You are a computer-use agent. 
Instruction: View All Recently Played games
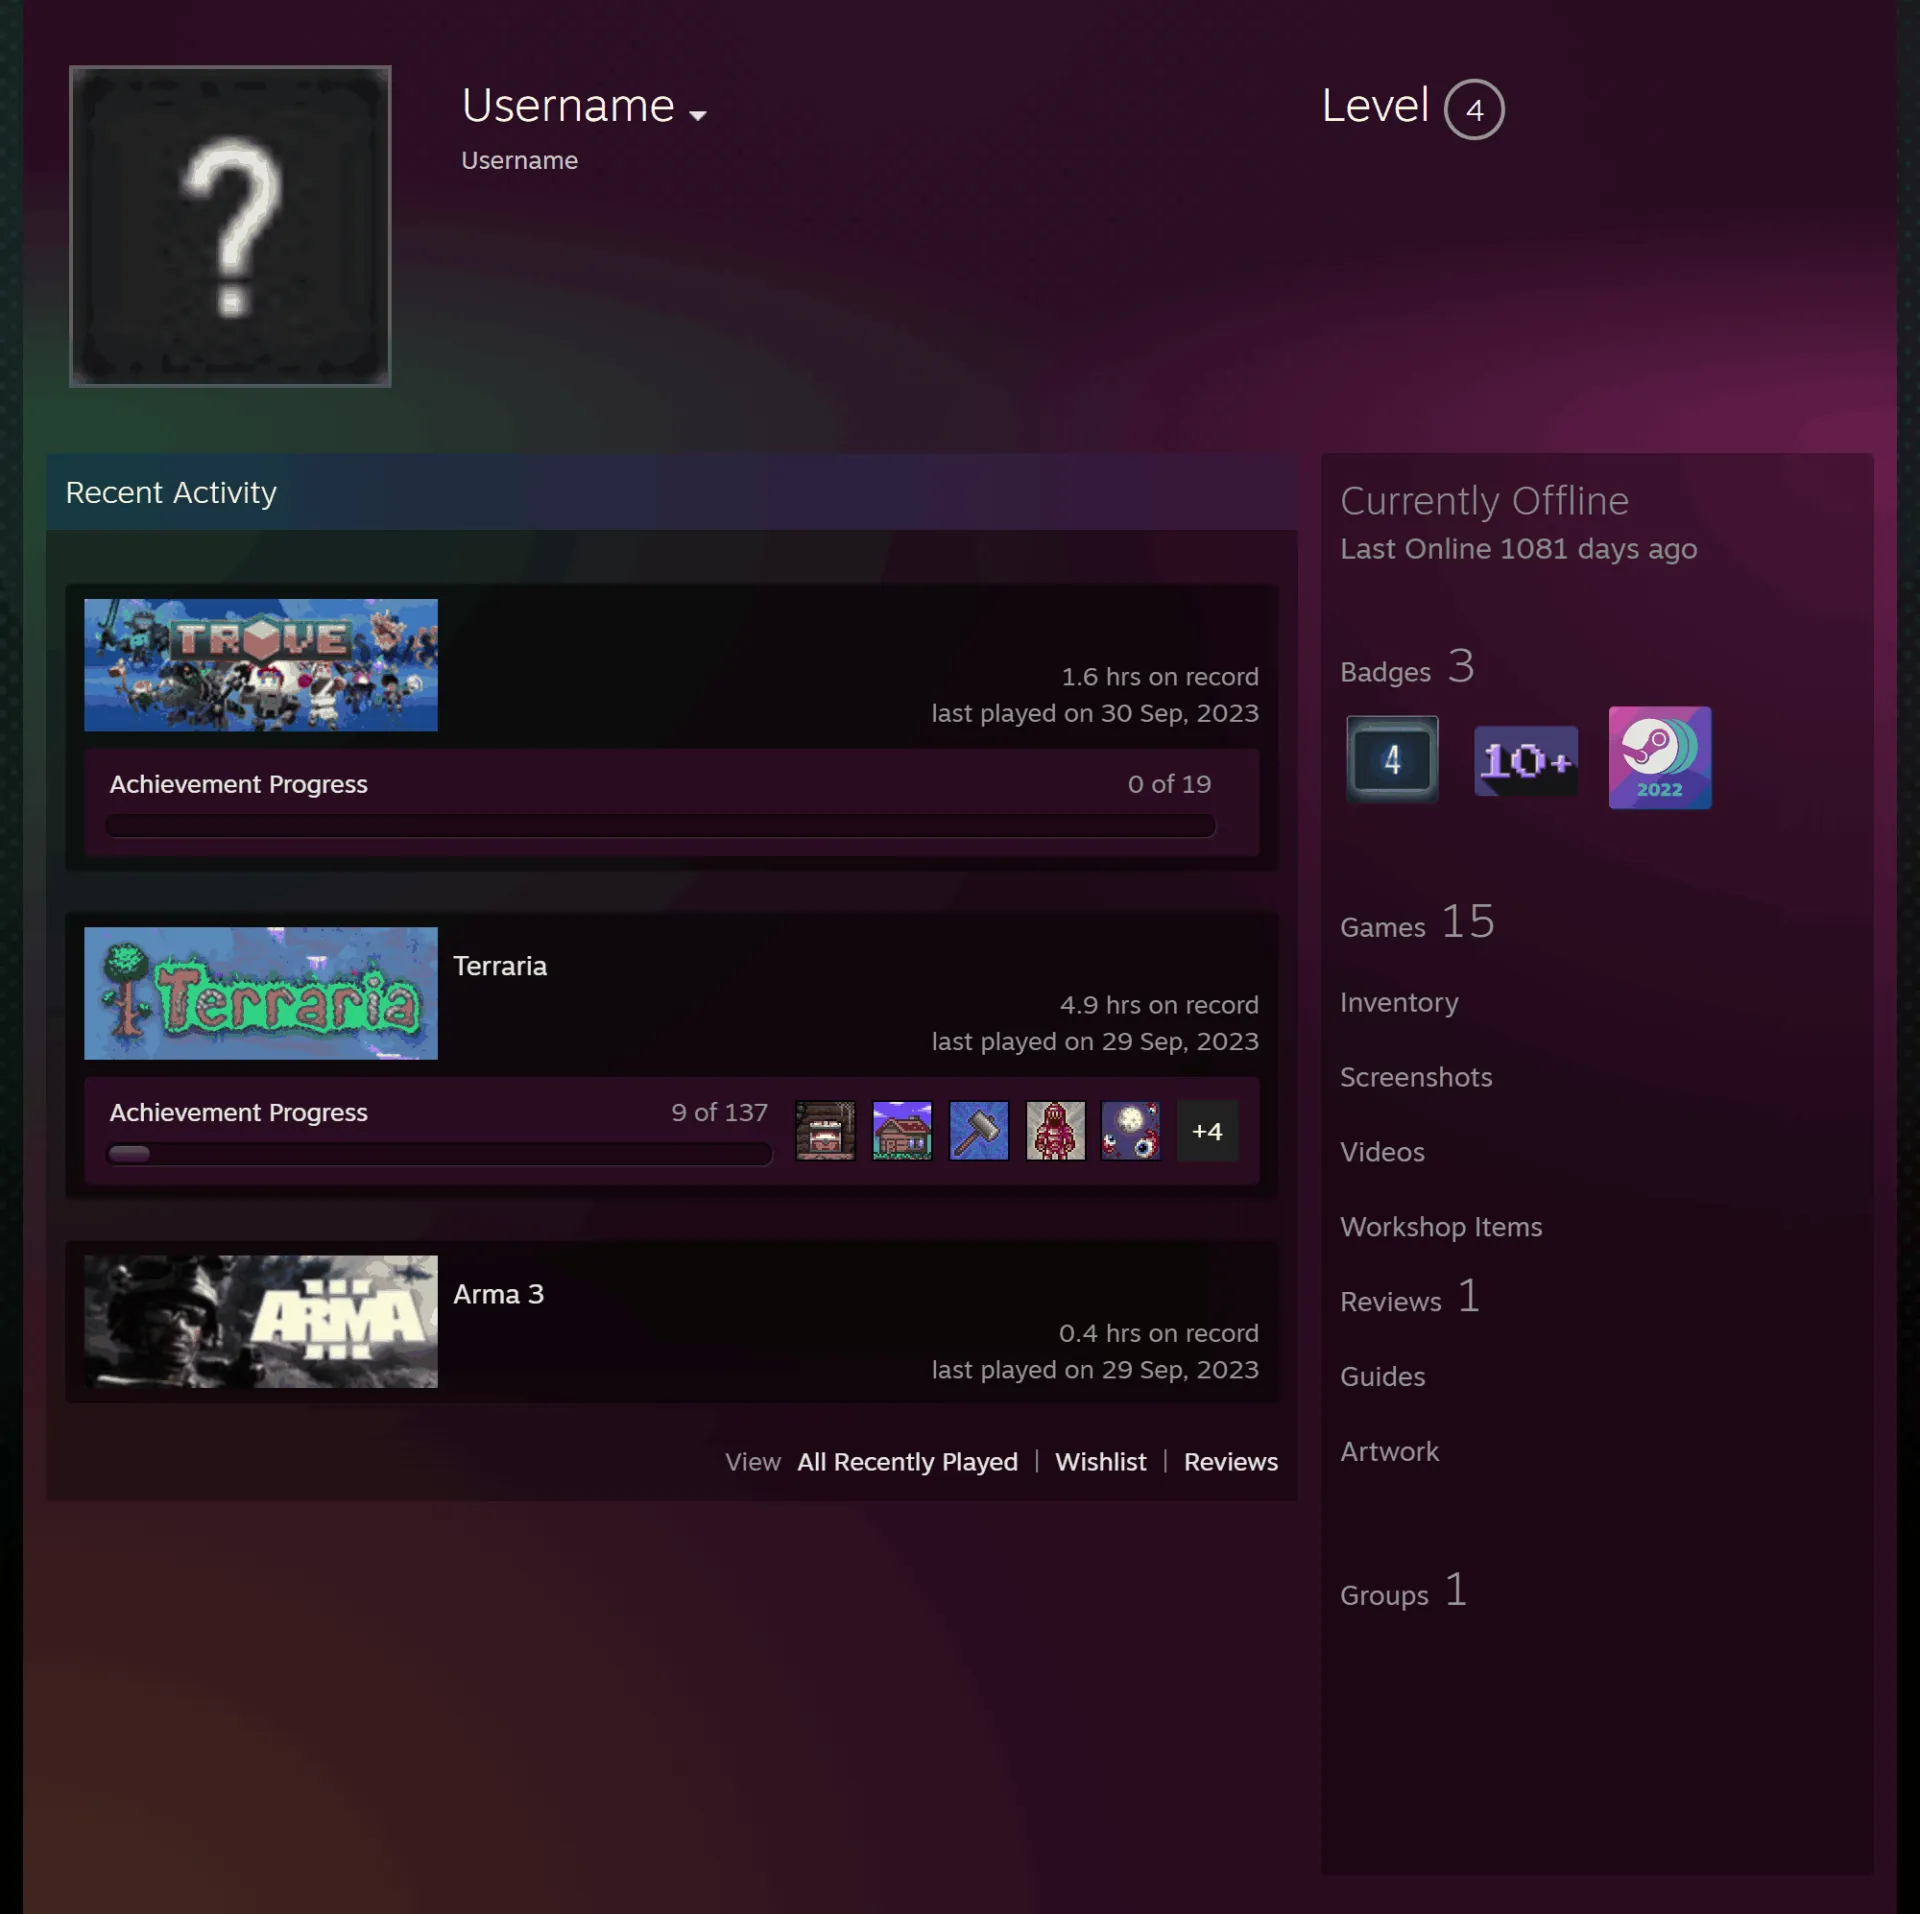pyautogui.click(x=907, y=1462)
